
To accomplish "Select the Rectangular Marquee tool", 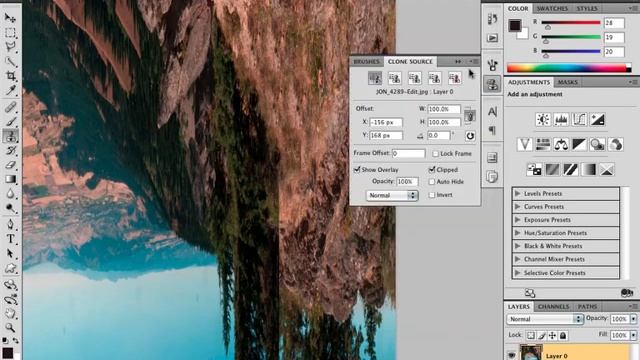I will [x=10, y=33].
